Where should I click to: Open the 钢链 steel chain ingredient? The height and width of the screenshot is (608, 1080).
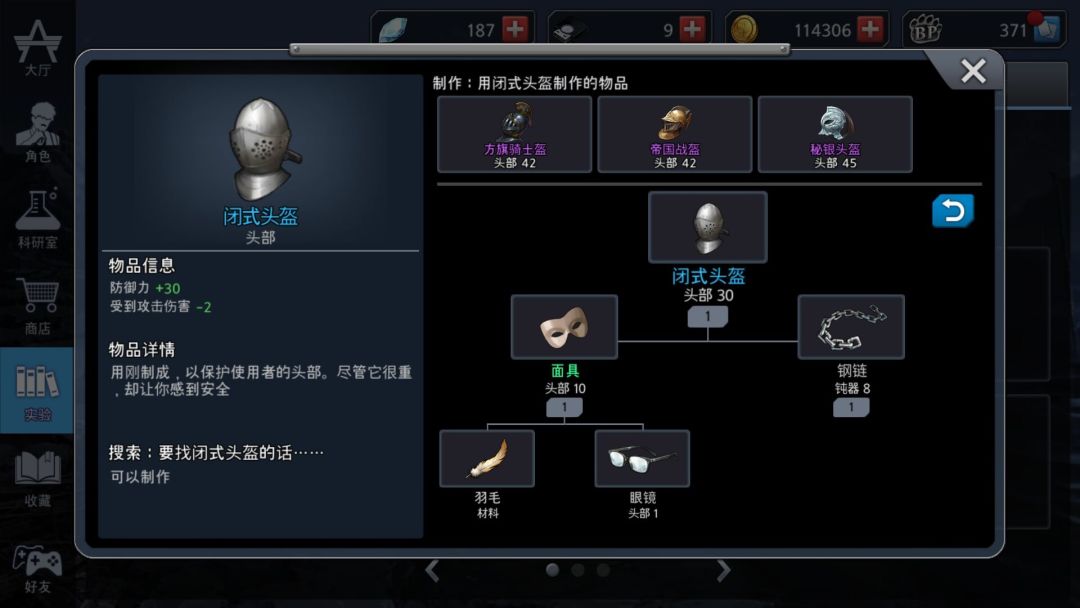(851, 327)
